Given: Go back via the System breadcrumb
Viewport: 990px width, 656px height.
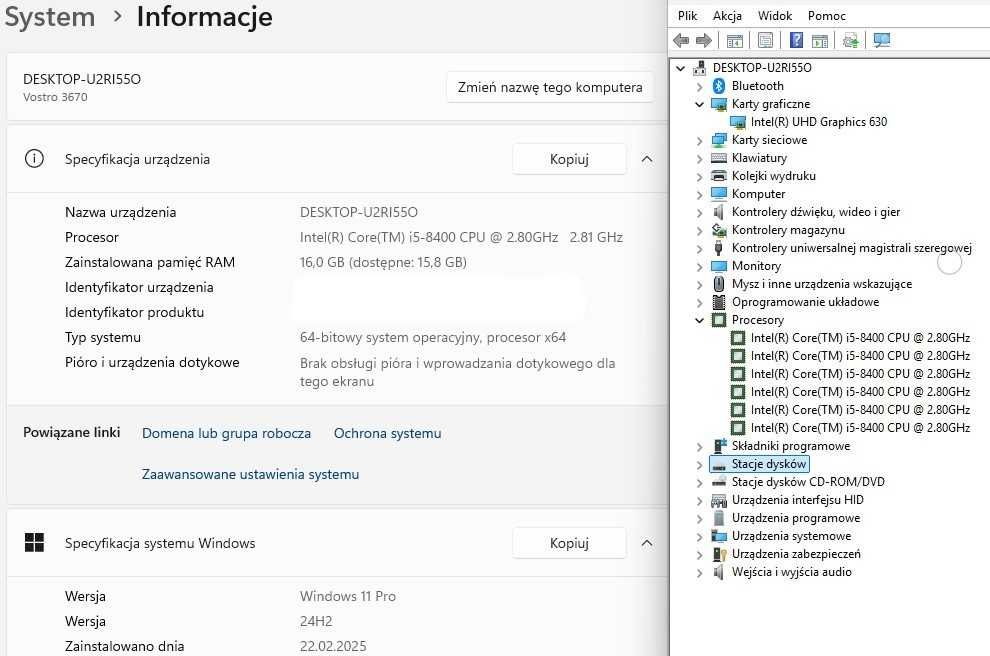Looking at the screenshot, I should click(49, 16).
